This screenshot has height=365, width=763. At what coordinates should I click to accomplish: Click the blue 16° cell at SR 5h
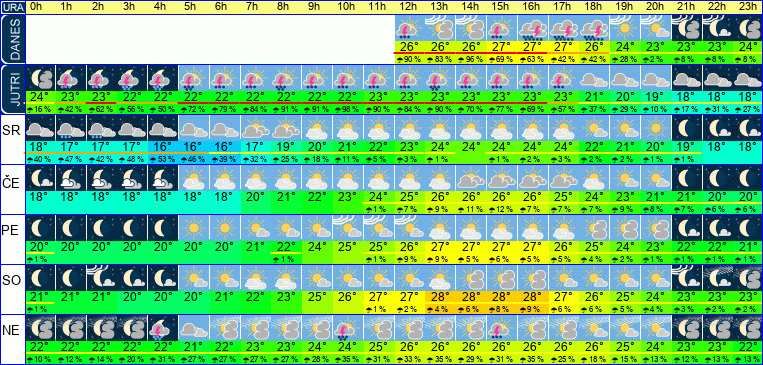(x=194, y=146)
